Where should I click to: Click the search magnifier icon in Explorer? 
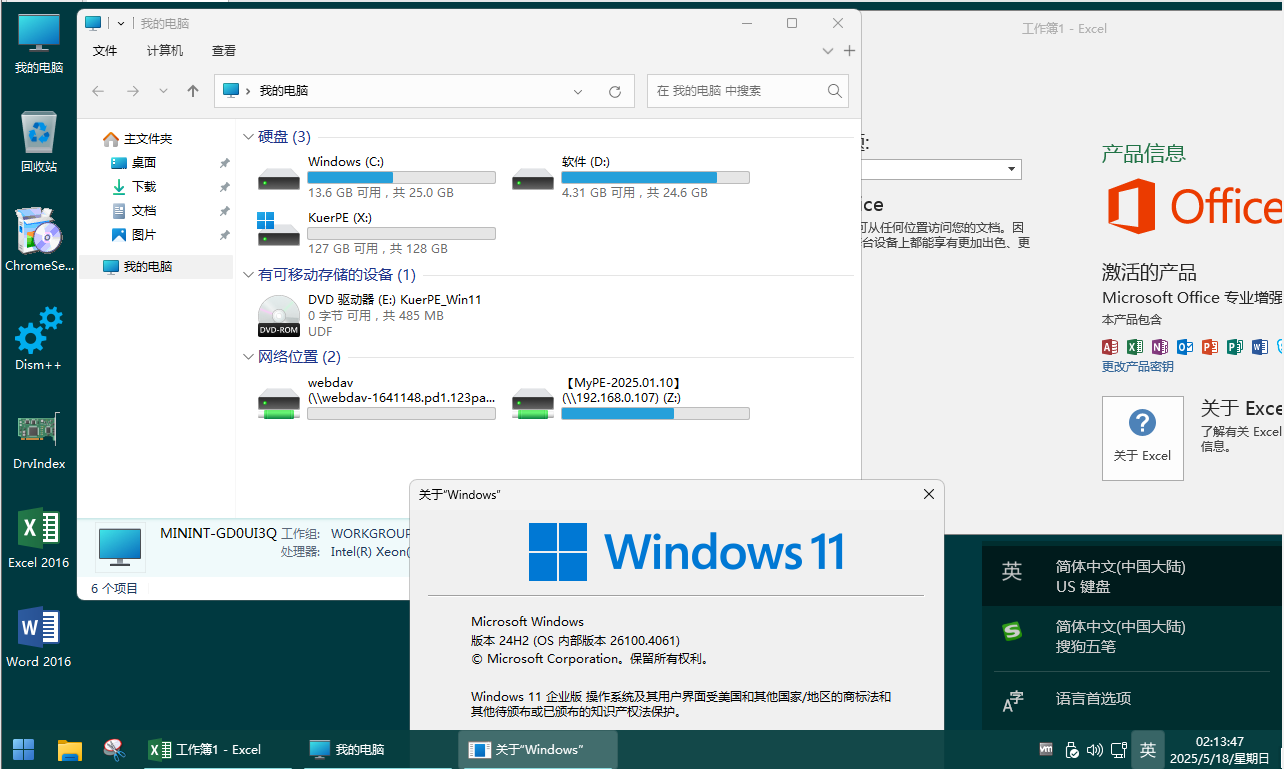tap(835, 91)
